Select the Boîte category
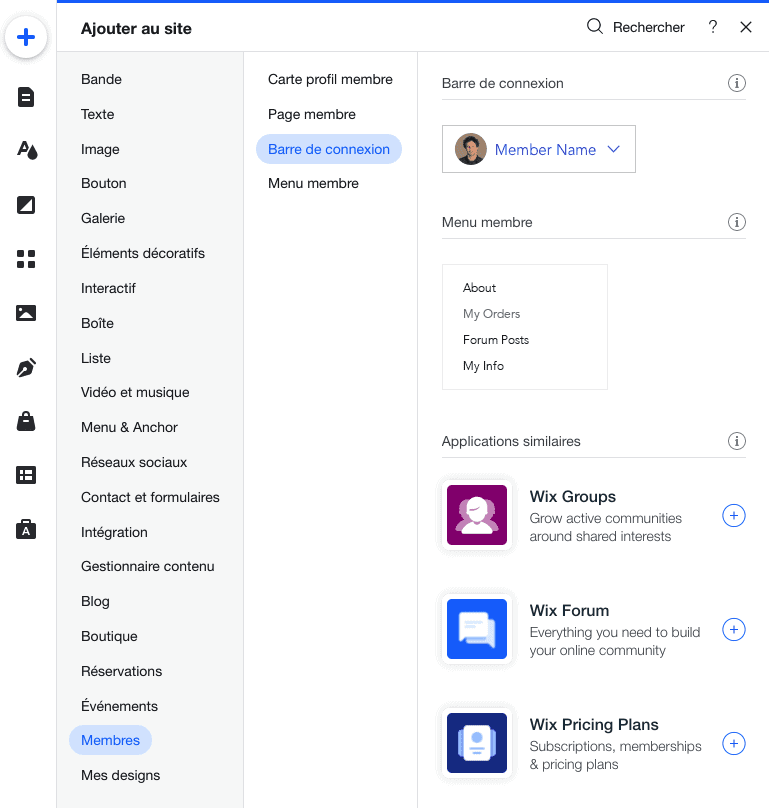769x808 pixels. pos(97,324)
